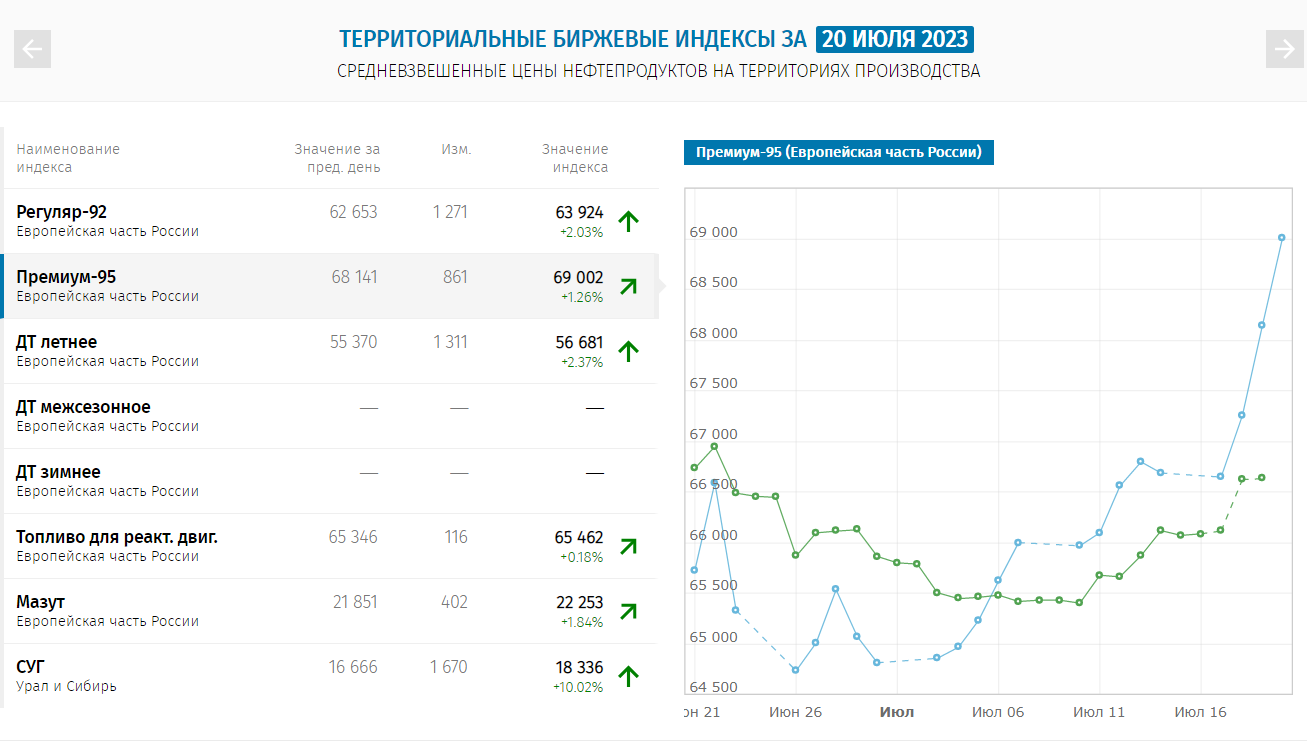Click the Премиум-95 chart title label
Image resolution: width=1307 pixels, height=745 pixels.
pyautogui.click(x=838, y=152)
